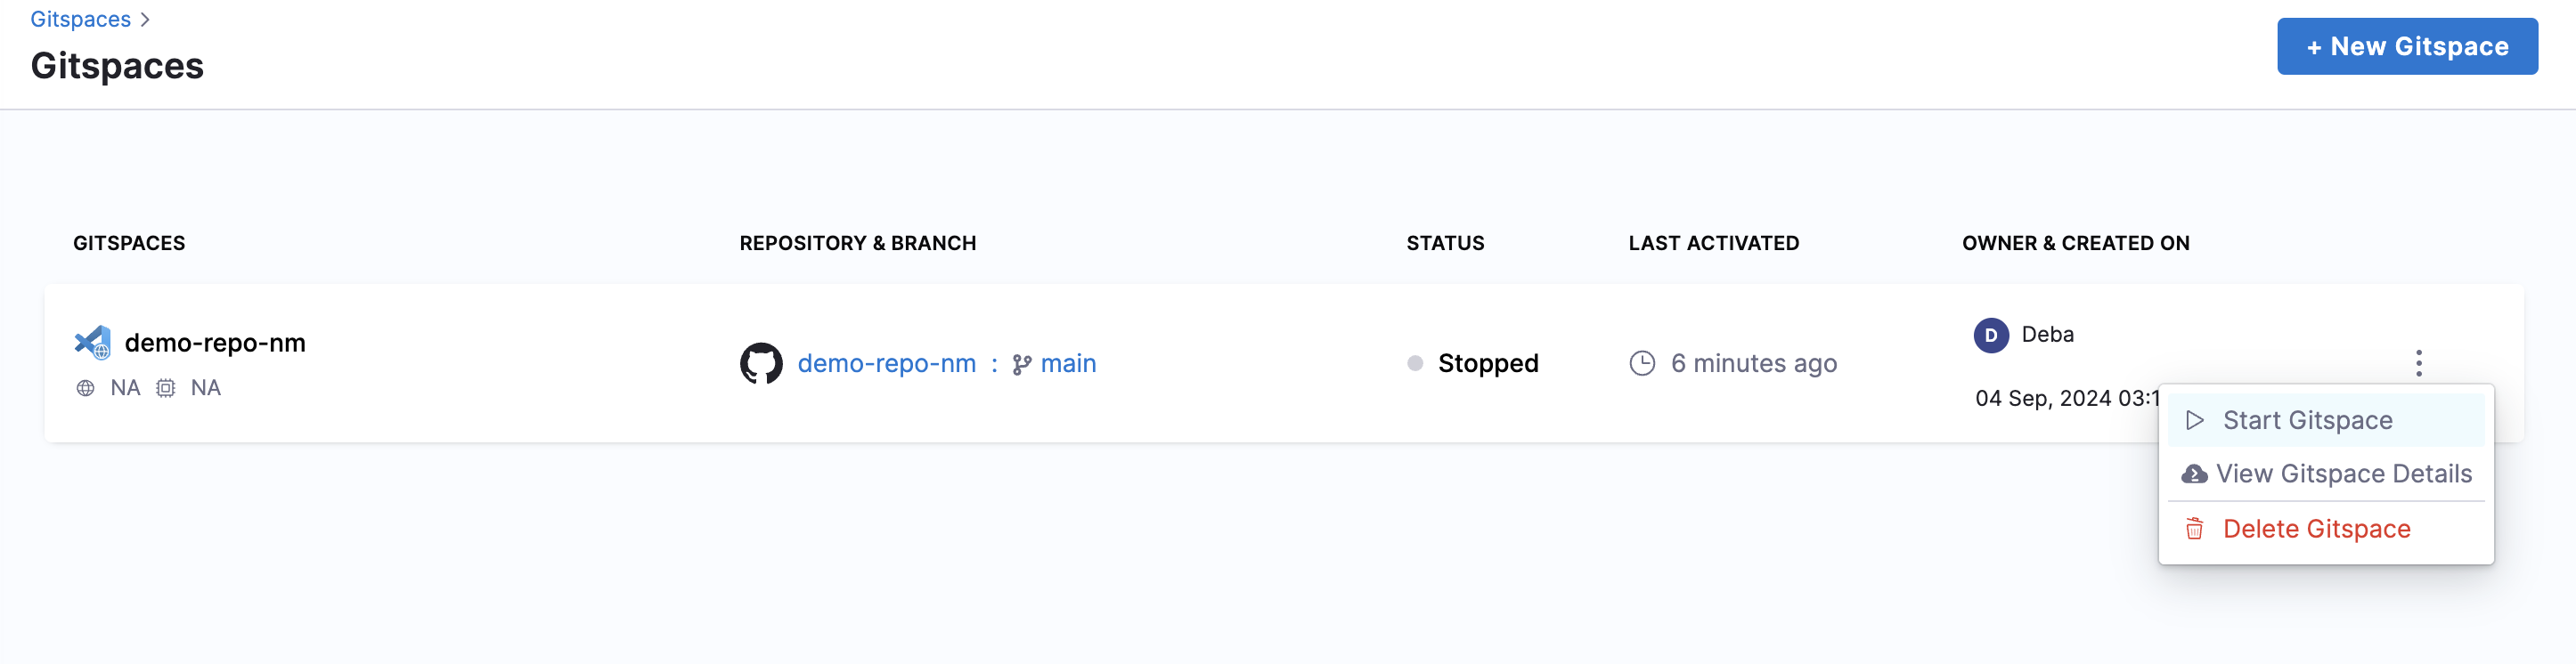Click the GitHub logo icon

[761, 363]
